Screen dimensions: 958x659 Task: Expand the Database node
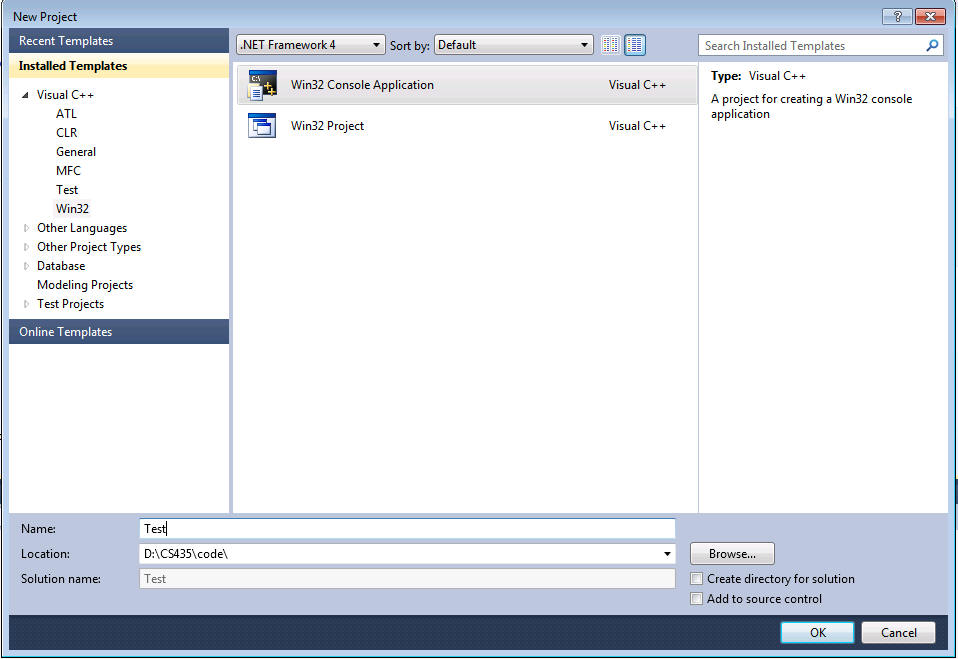tap(26, 266)
